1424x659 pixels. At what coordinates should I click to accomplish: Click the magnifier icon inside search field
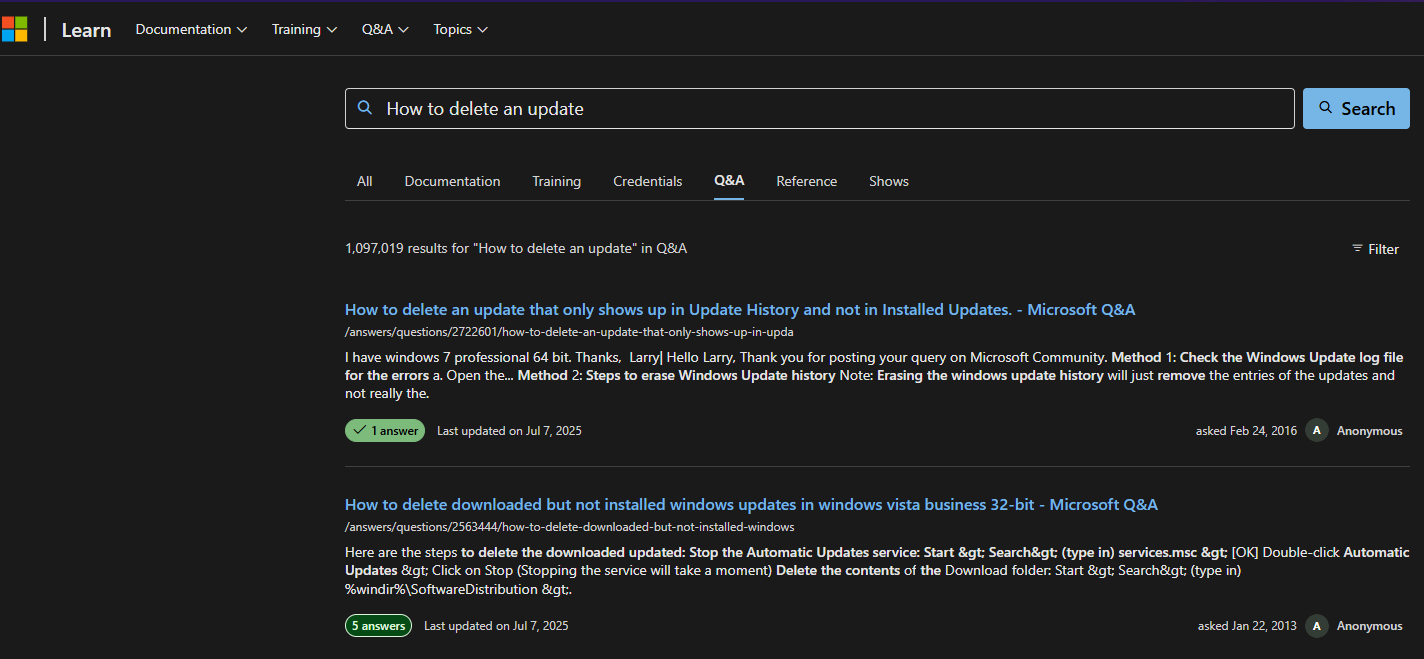(x=365, y=108)
